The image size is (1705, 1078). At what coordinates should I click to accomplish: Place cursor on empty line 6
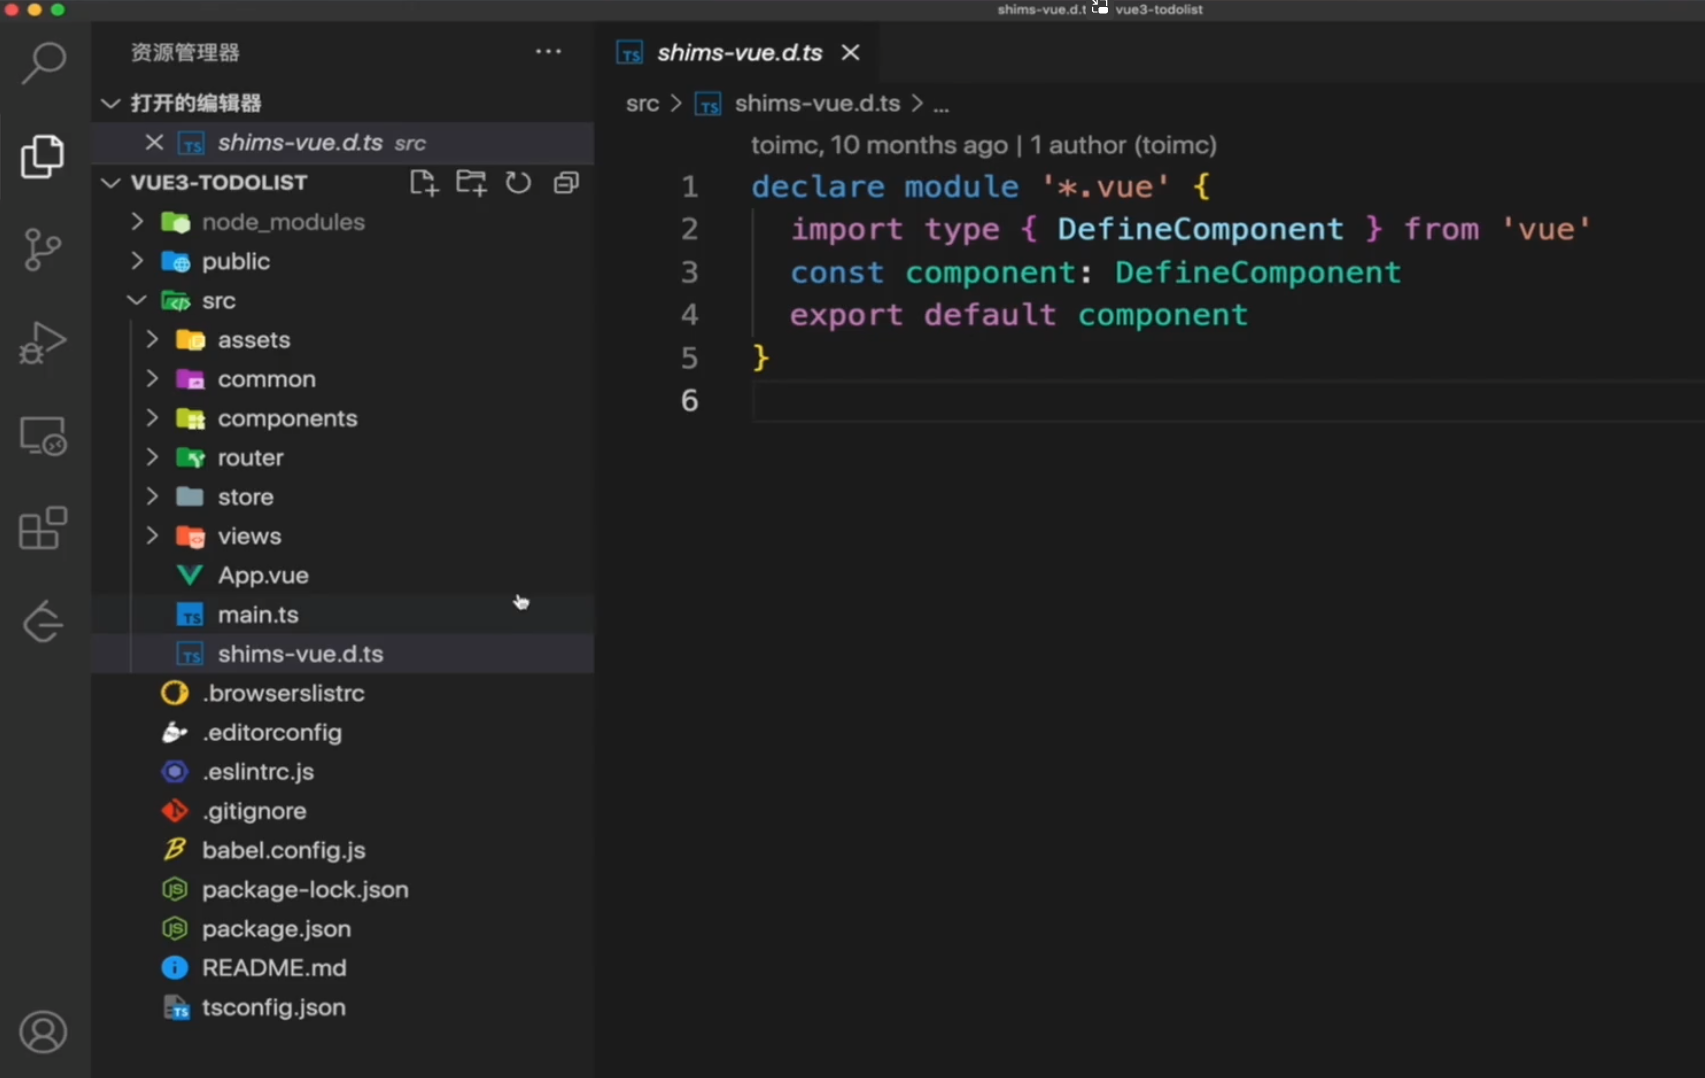[1228, 401]
